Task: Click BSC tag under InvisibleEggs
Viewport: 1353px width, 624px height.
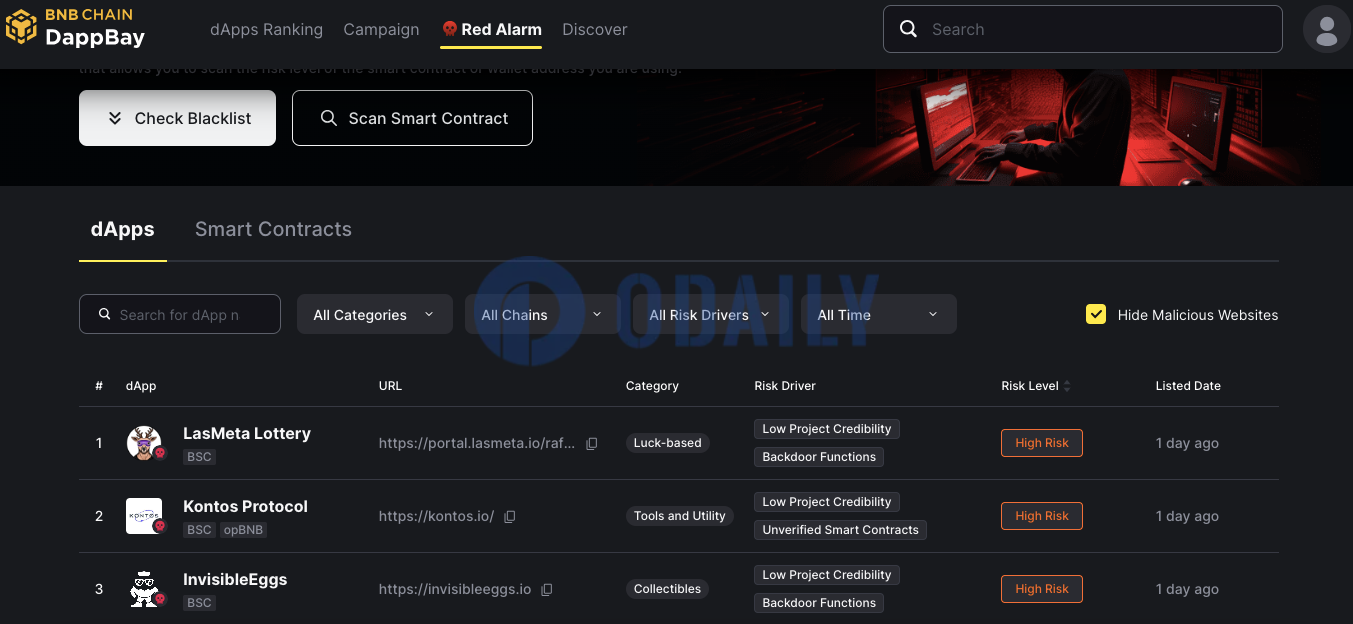Action: [x=200, y=603]
